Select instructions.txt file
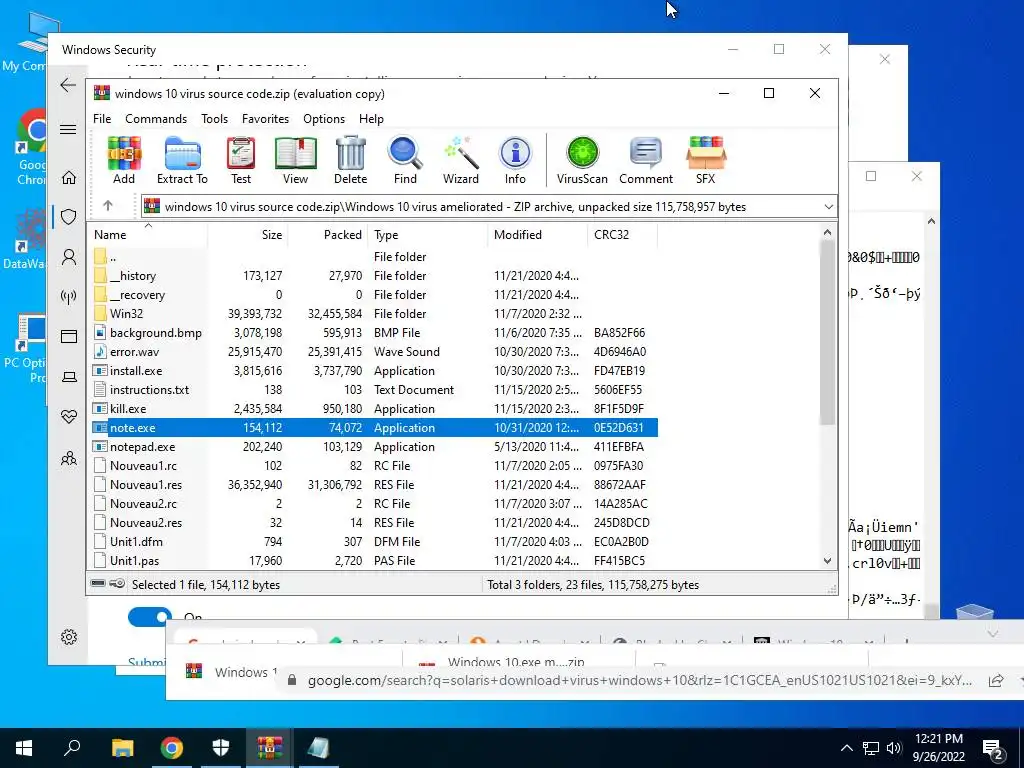Viewport: 1024px width, 768px height. (x=372, y=389)
